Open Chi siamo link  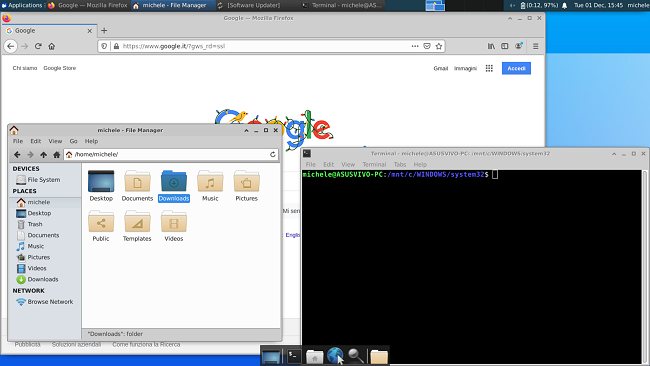(x=25, y=68)
